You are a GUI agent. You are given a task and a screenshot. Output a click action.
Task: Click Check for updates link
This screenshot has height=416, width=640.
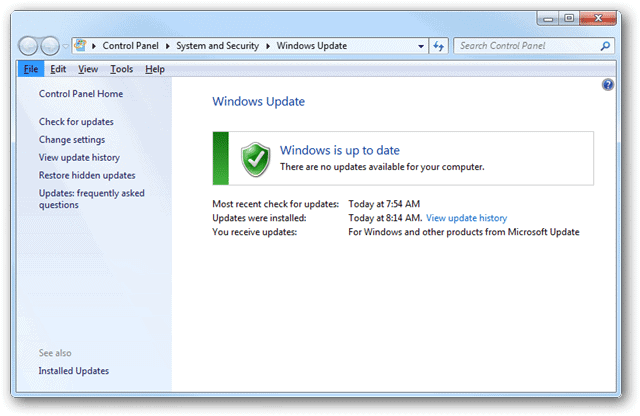[x=76, y=122]
